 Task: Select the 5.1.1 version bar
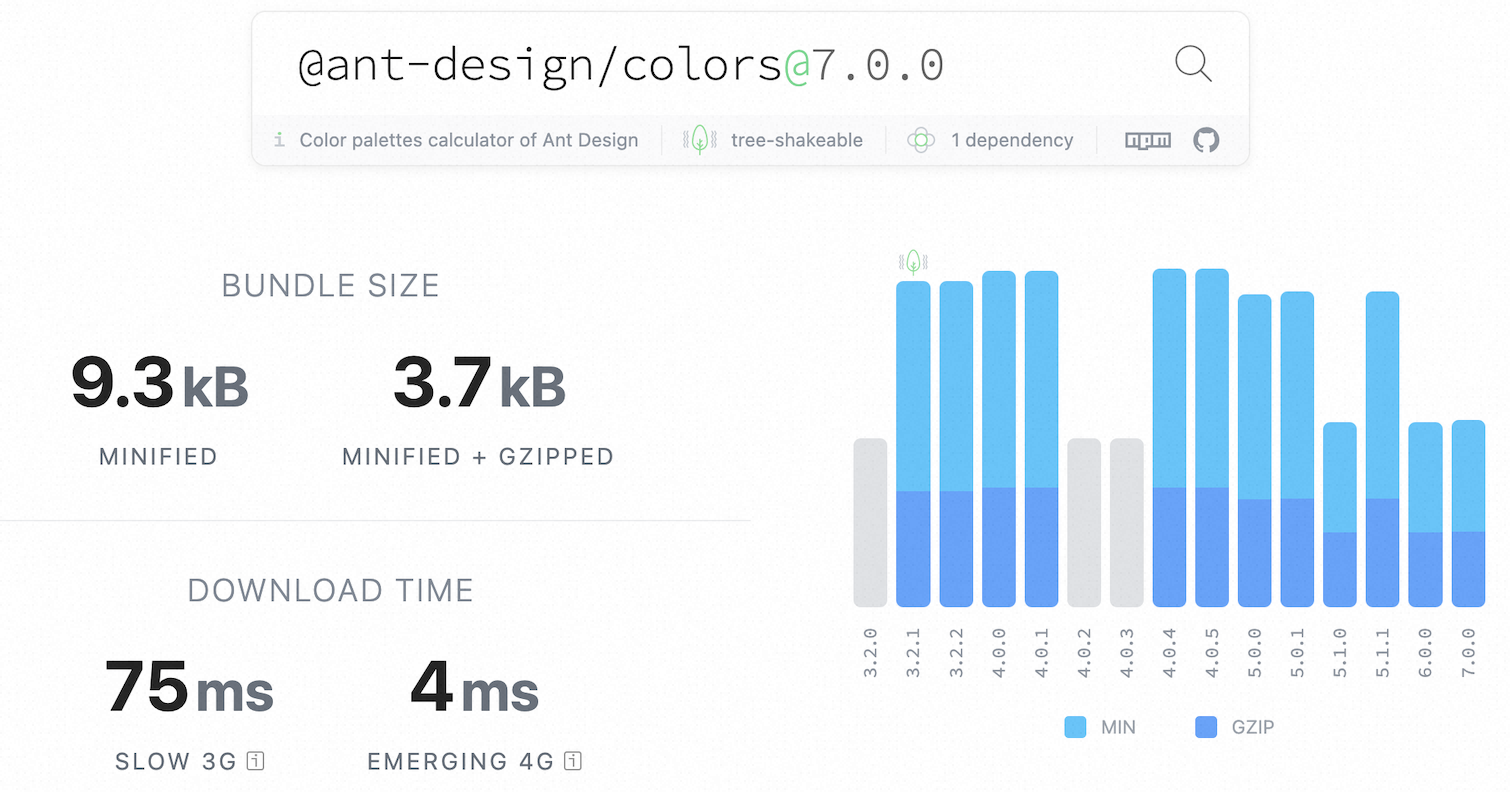(x=1383, y=449)
